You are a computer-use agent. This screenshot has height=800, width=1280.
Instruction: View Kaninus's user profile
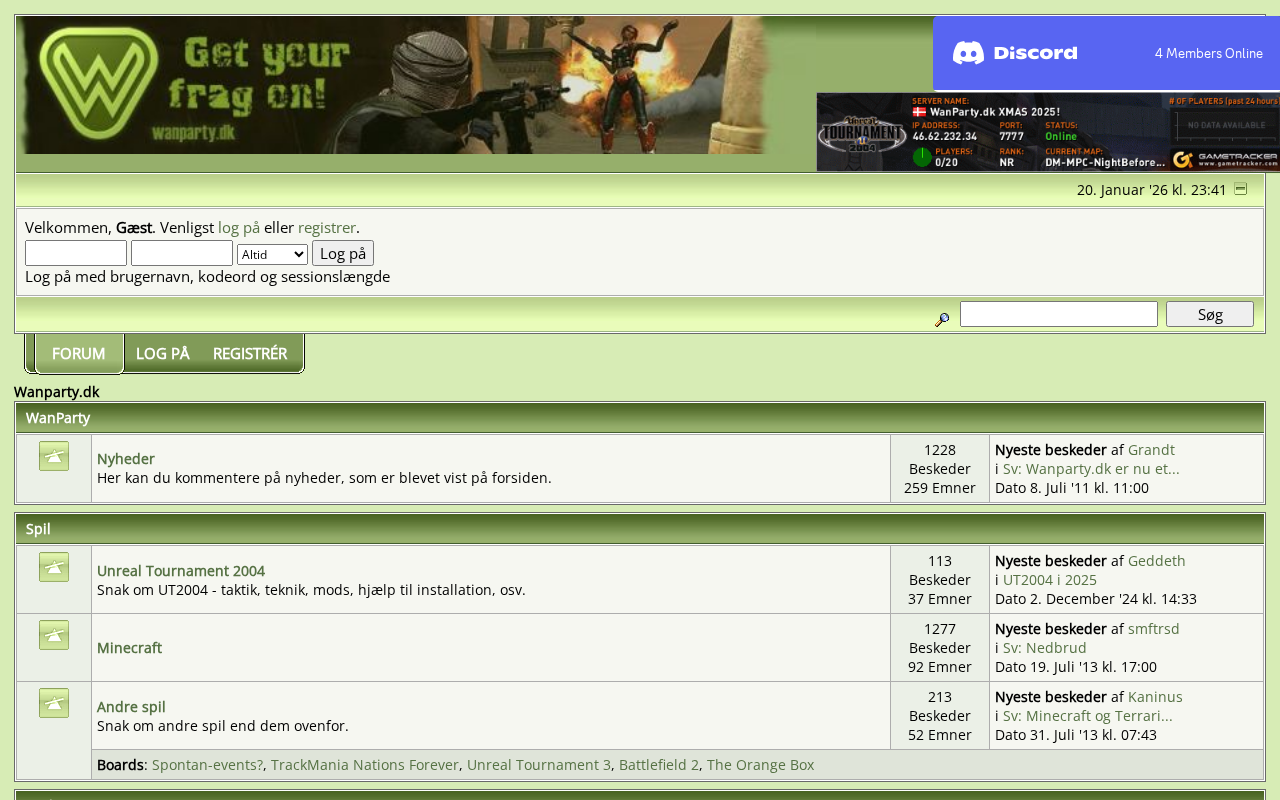1155,697
